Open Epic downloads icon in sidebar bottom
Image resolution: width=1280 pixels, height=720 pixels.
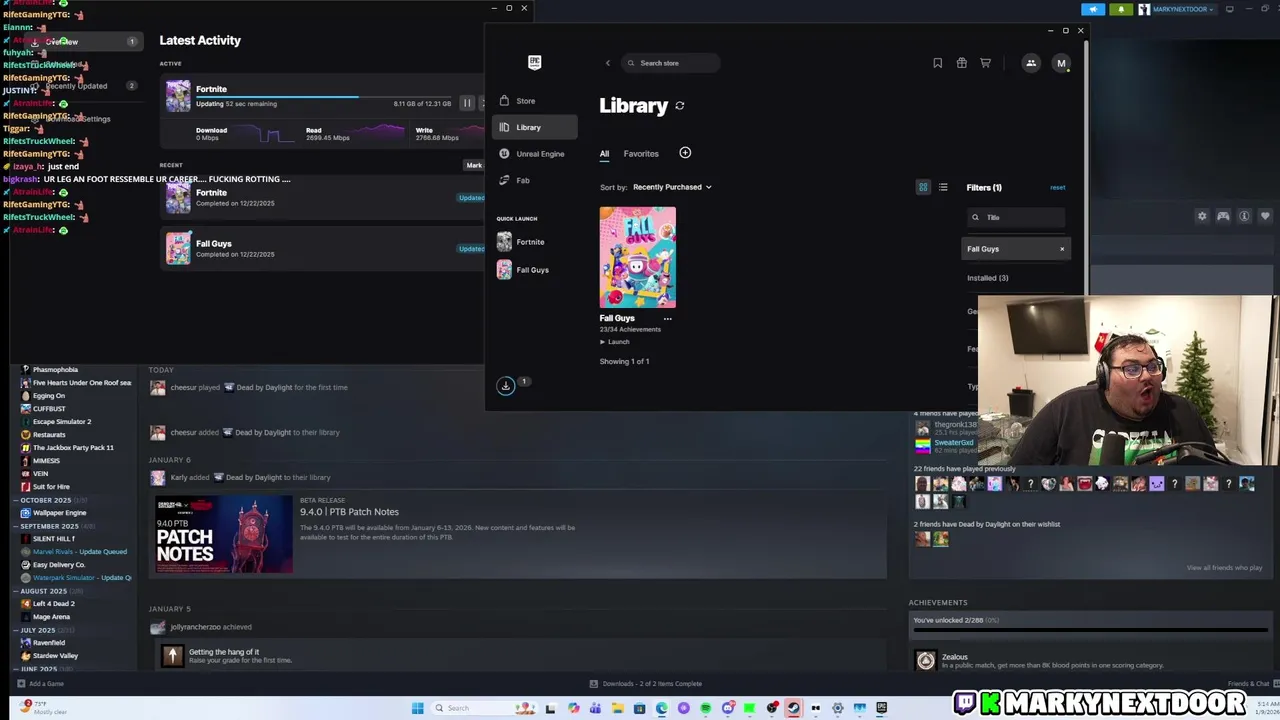(x=506, y=386)
